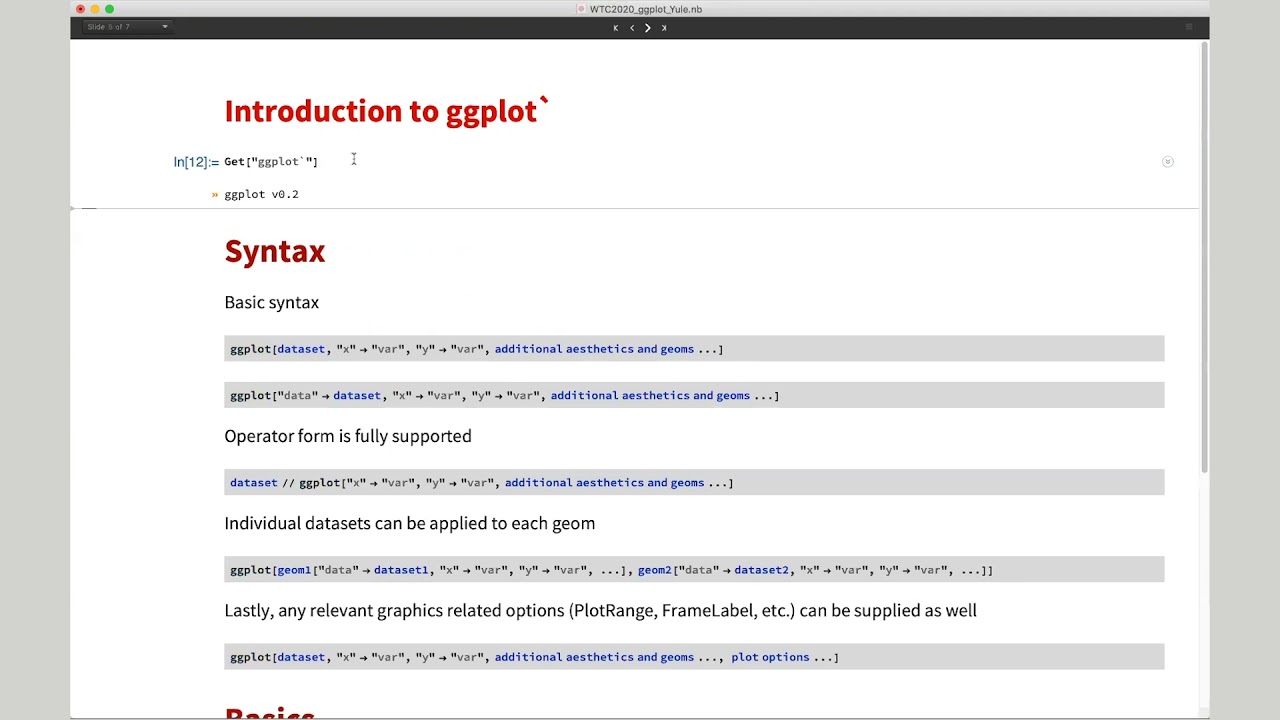
Task: Click the Basic syntax text
Action: coord(272,302)
